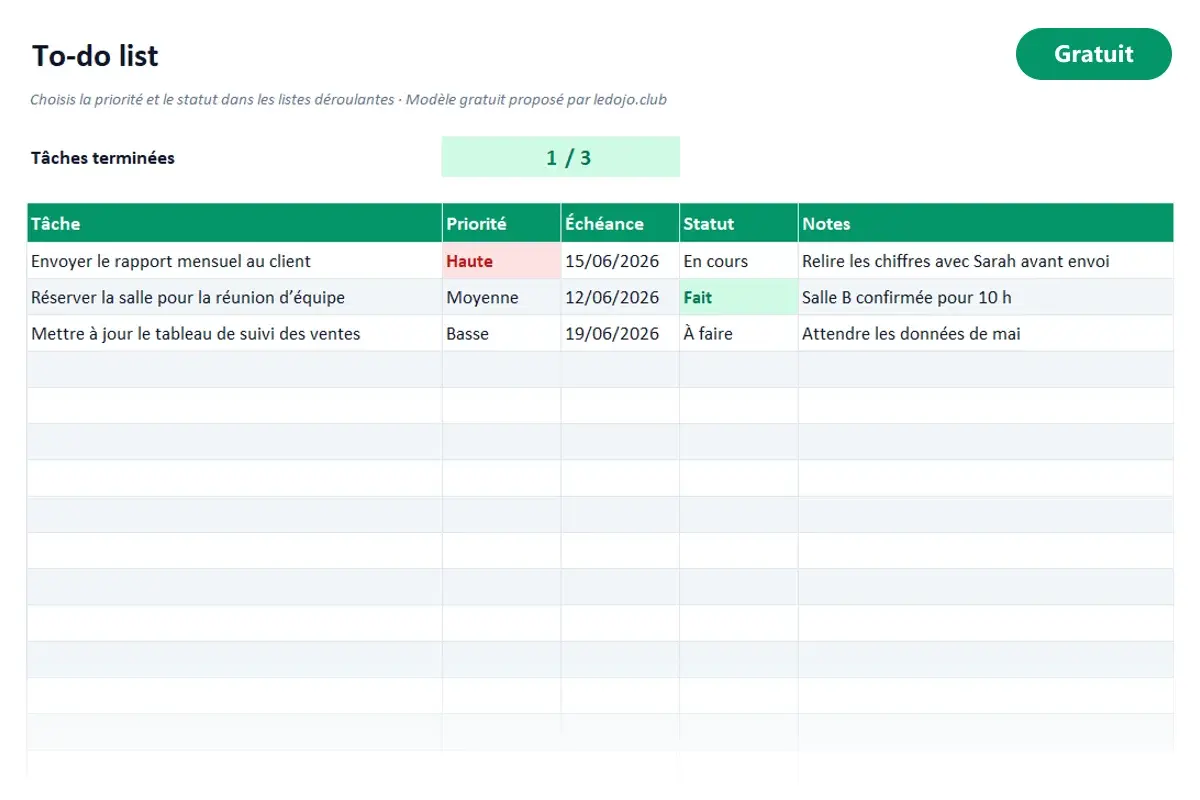Click the 1 / 3 completed tasks counter
The image size is (1200, 800).
pyautogui.click(x=560, y=157)
